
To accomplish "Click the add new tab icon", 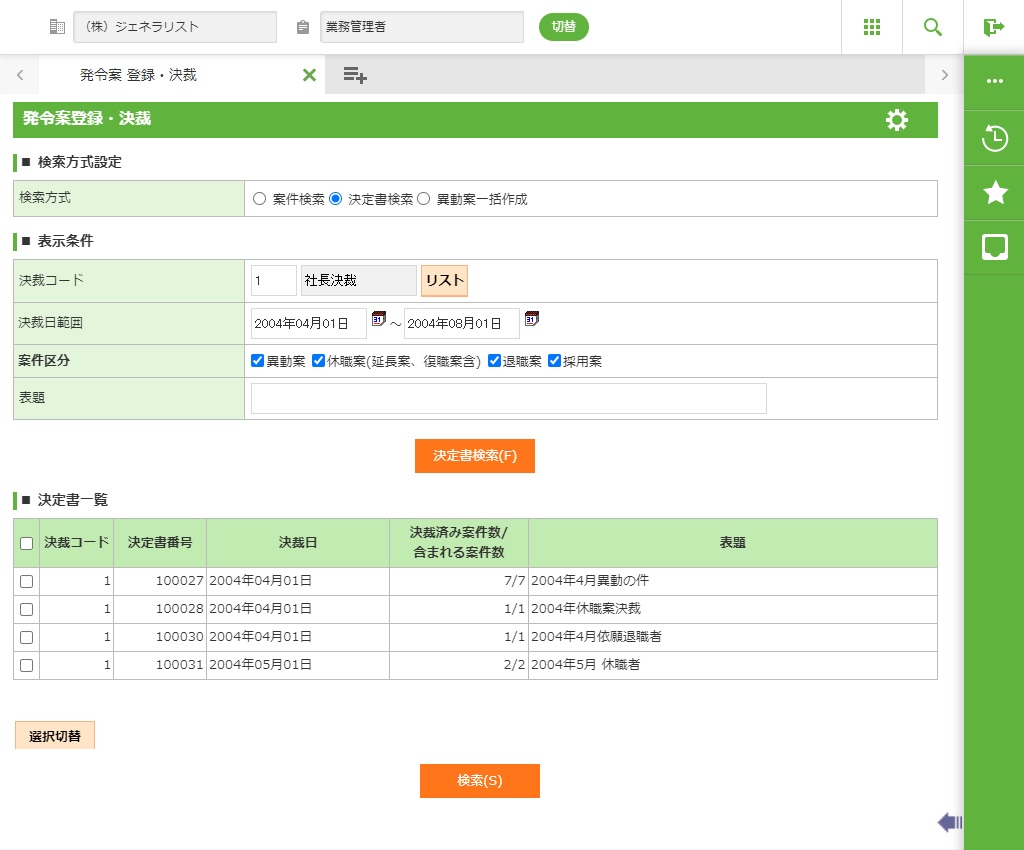I will (355, 75).
